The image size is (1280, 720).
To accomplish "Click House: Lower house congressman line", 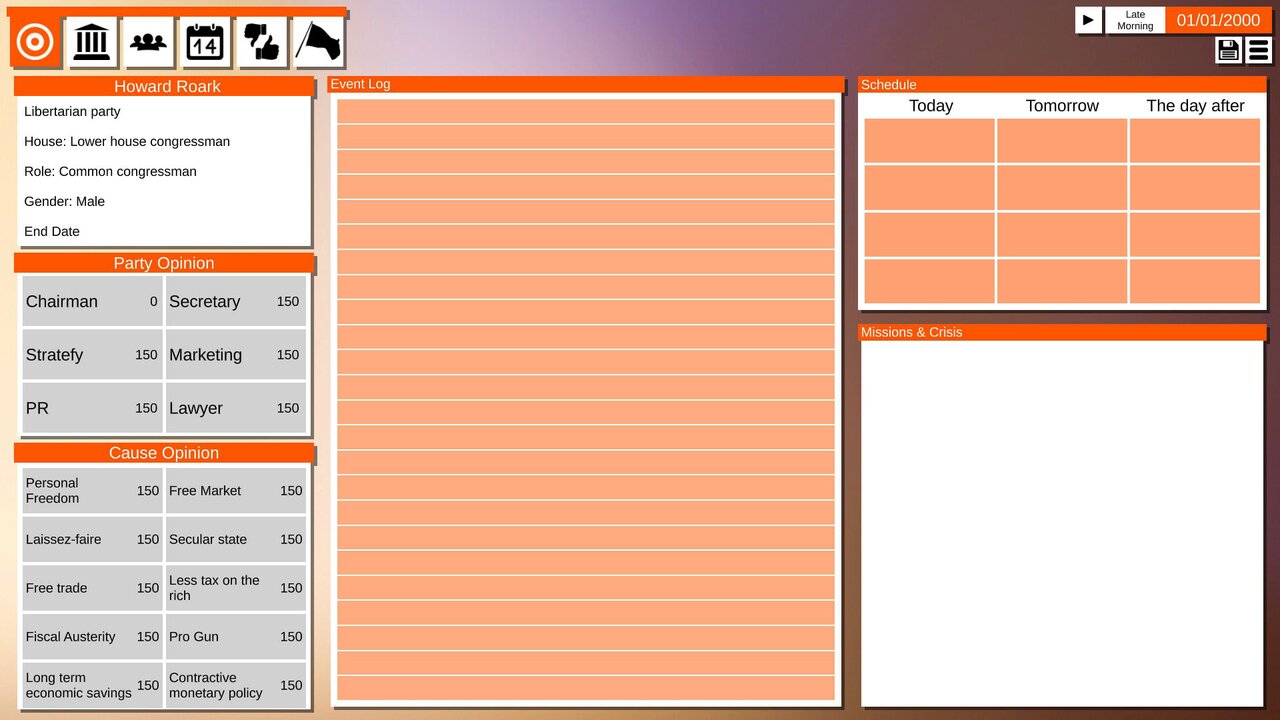I will pyautogui.click(x=127, y=141).
